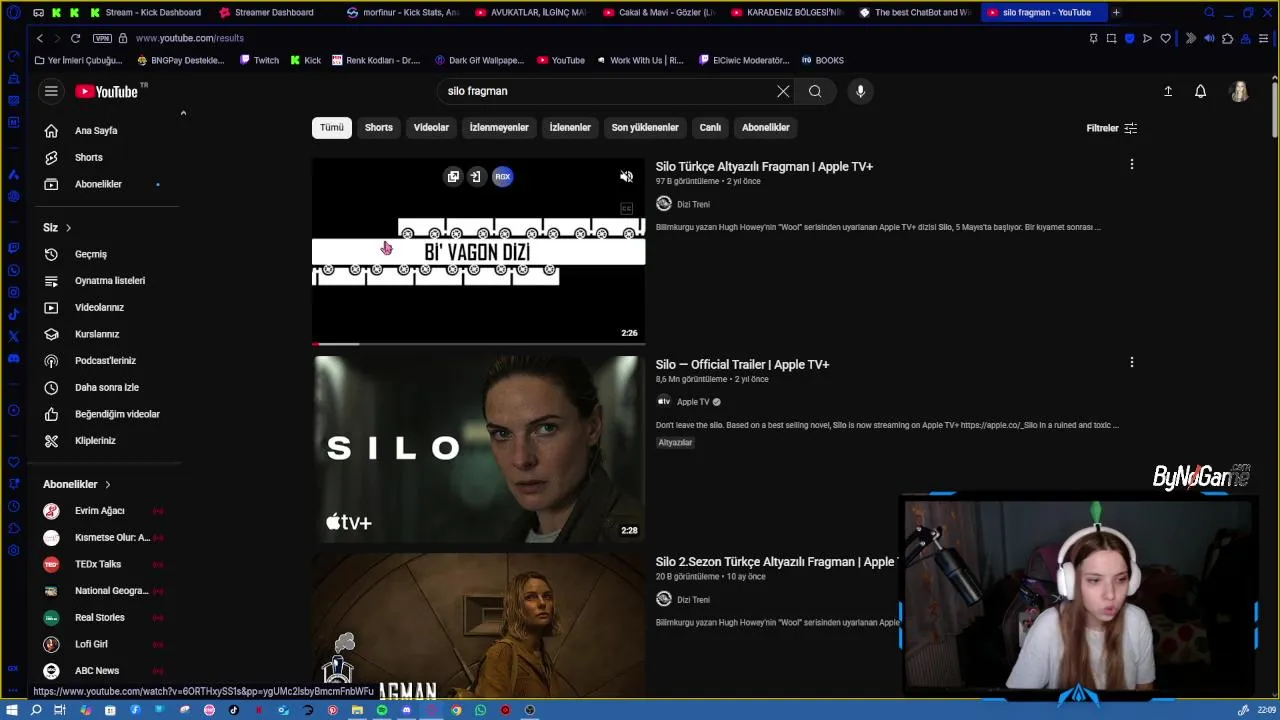Open Silo — Official Trailer title link
The height and width of the screenshot is (720, 1280).
point(742,364)
